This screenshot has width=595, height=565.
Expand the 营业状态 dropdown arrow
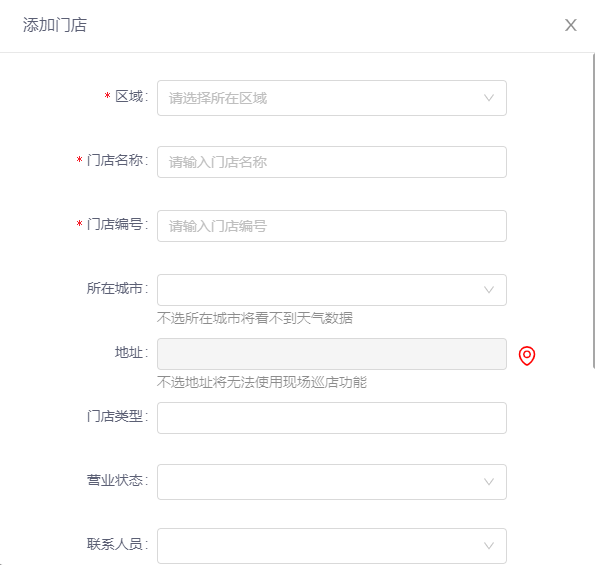(489, 482)
